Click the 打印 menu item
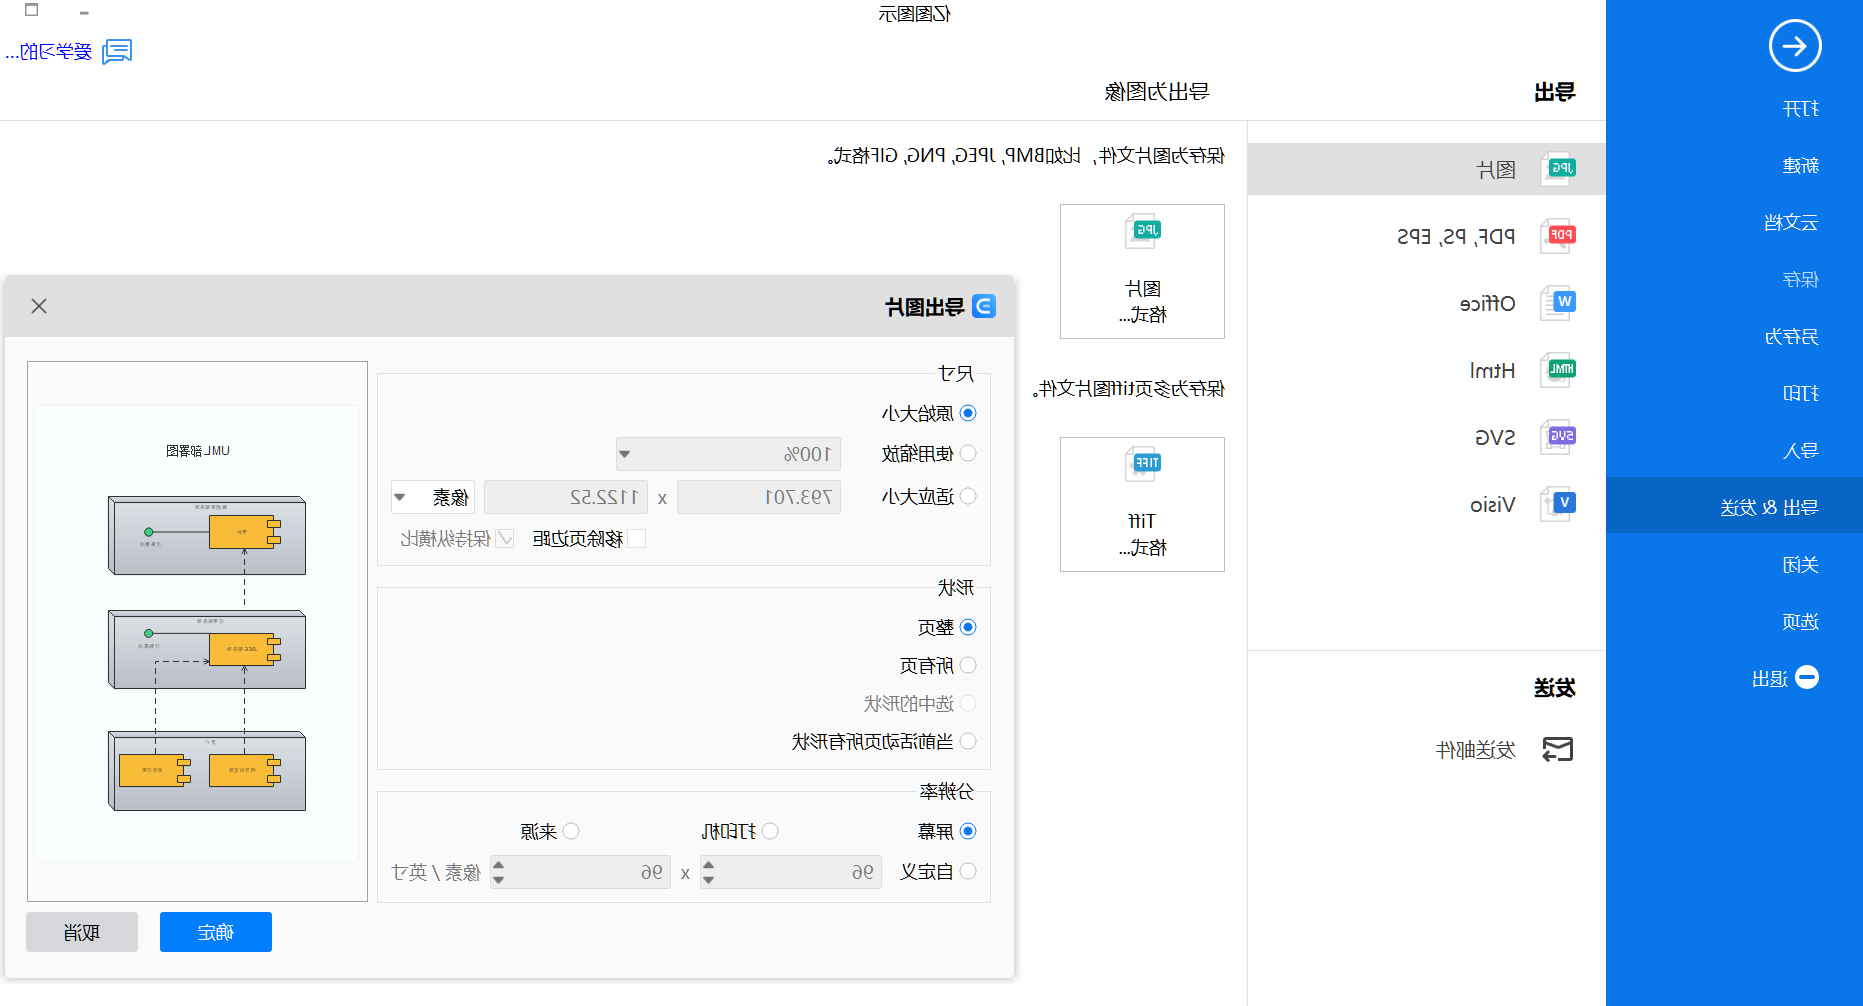 [1800, 394]
